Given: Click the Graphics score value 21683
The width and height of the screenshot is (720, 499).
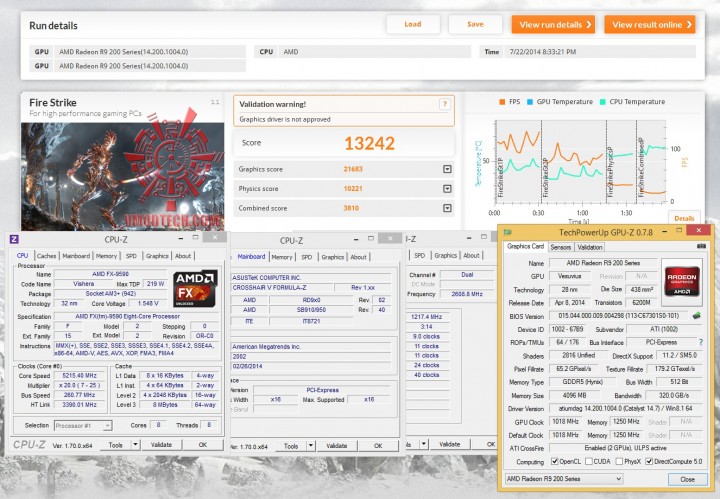Looking at the screenshot, I should tap(353, 169).
